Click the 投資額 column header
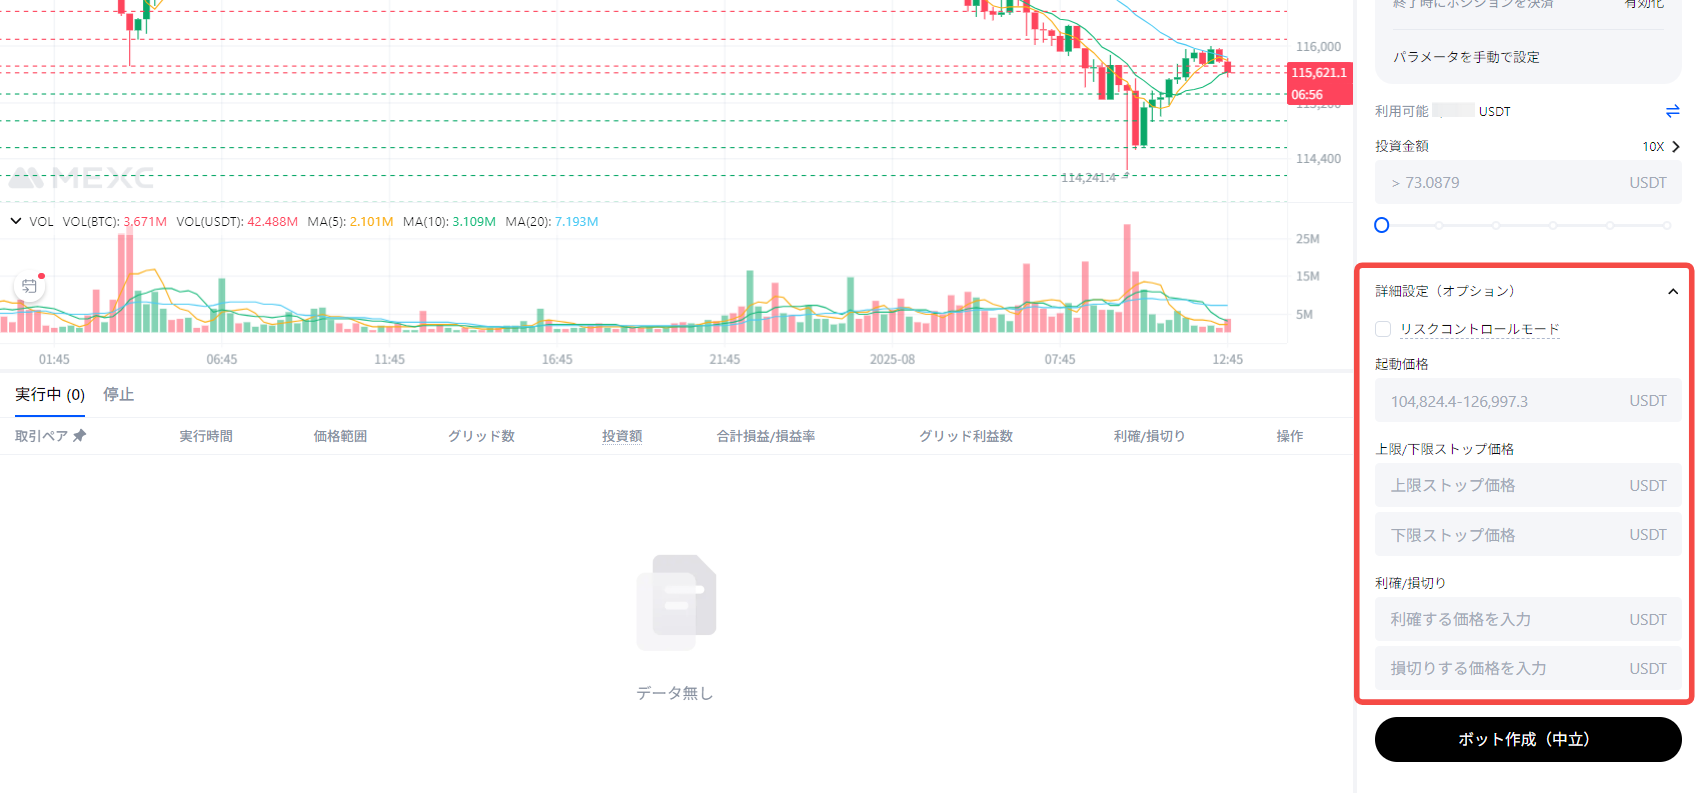Image resolution: width=1697 pixels, height=793 pixels. [x=621, y=436]
